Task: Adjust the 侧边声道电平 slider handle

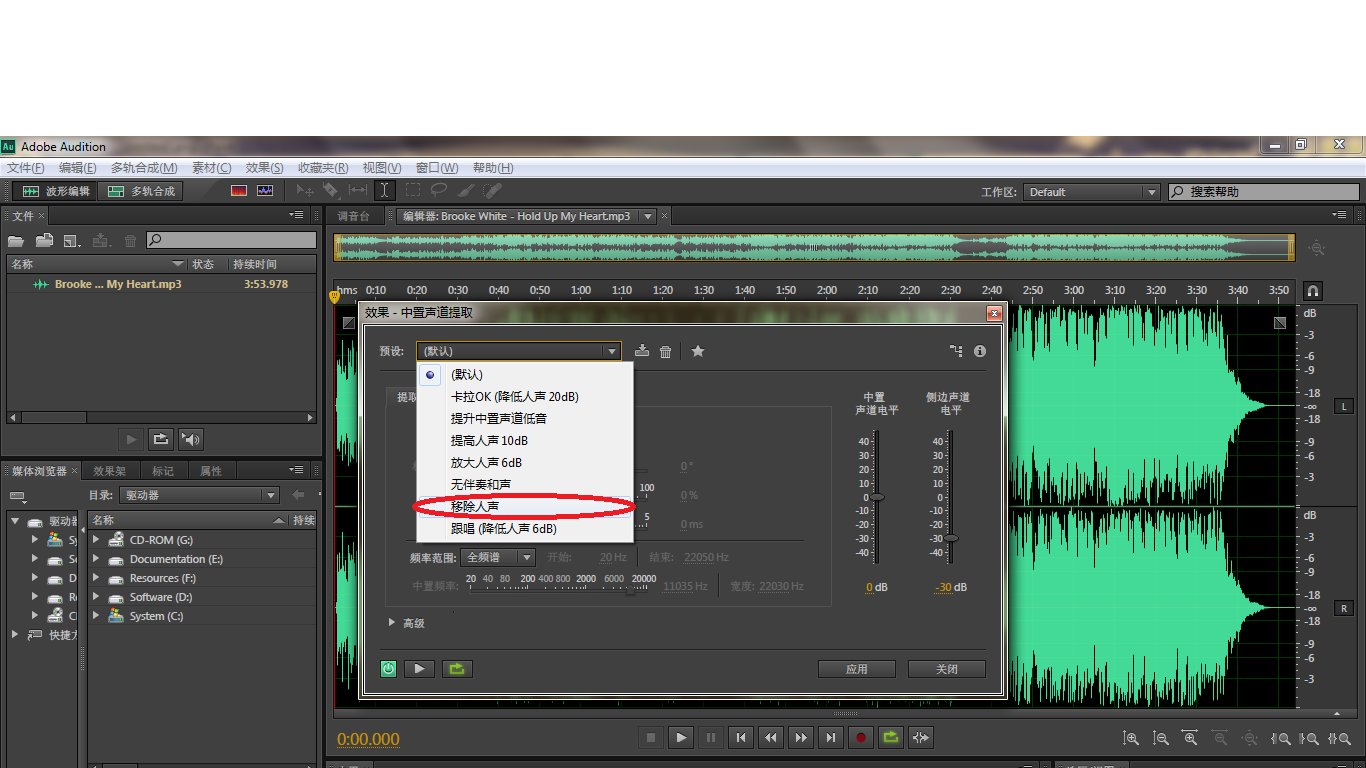Action: click(951, 538)
